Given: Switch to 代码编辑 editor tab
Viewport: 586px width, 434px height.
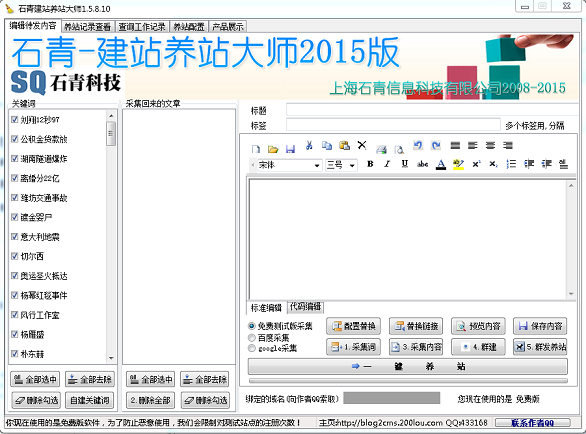Looking at the screenshot, I should pos(305,307).
